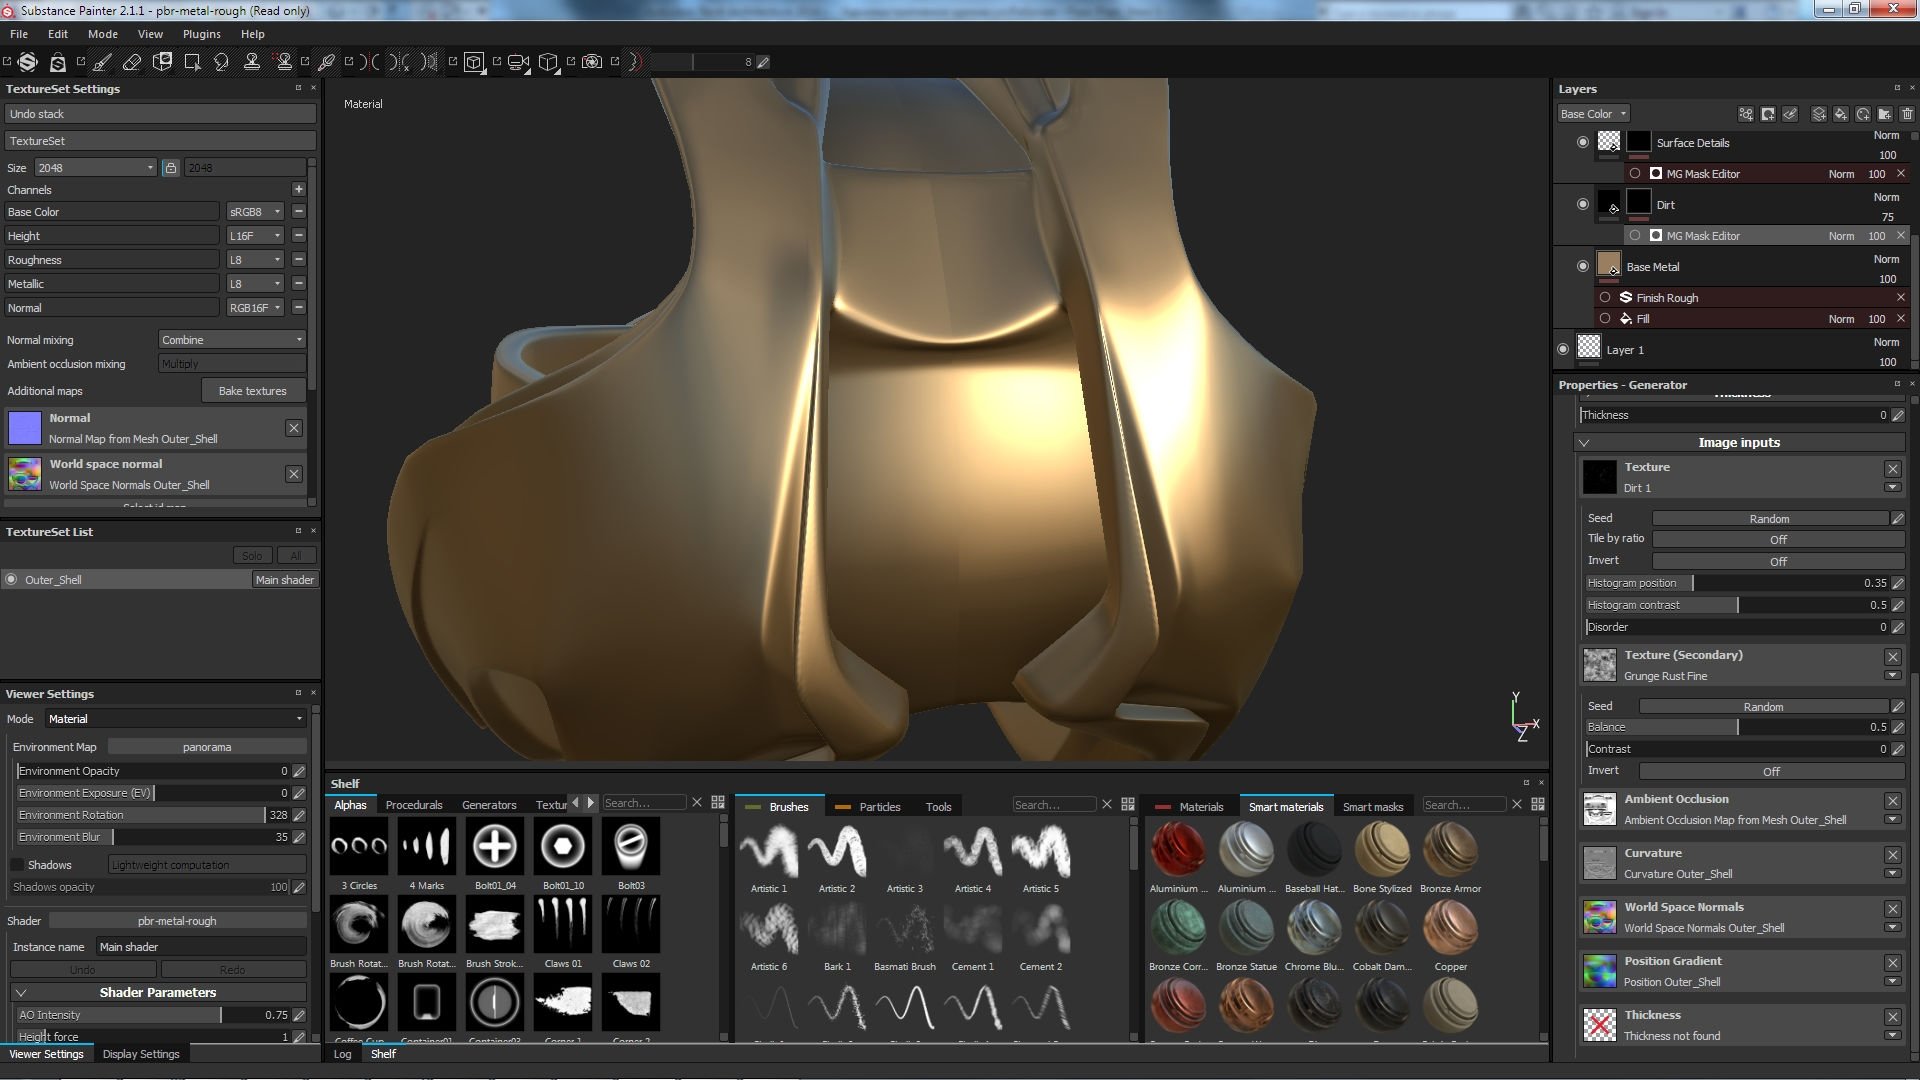Image resolution: width=1920 pixels, height=1080 pixels.
Task: Switch to the Display Settings tab
Action: point(141,1054)
